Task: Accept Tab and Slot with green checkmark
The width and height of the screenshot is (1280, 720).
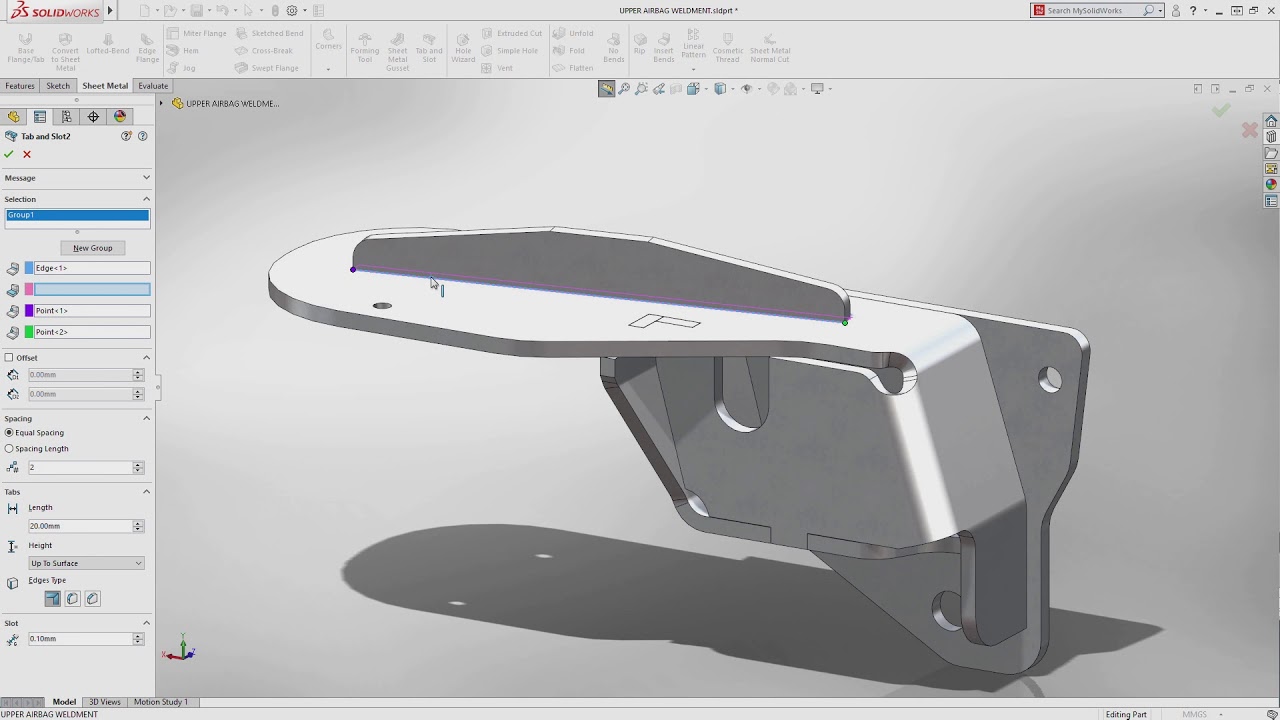Action: (9, 154)
